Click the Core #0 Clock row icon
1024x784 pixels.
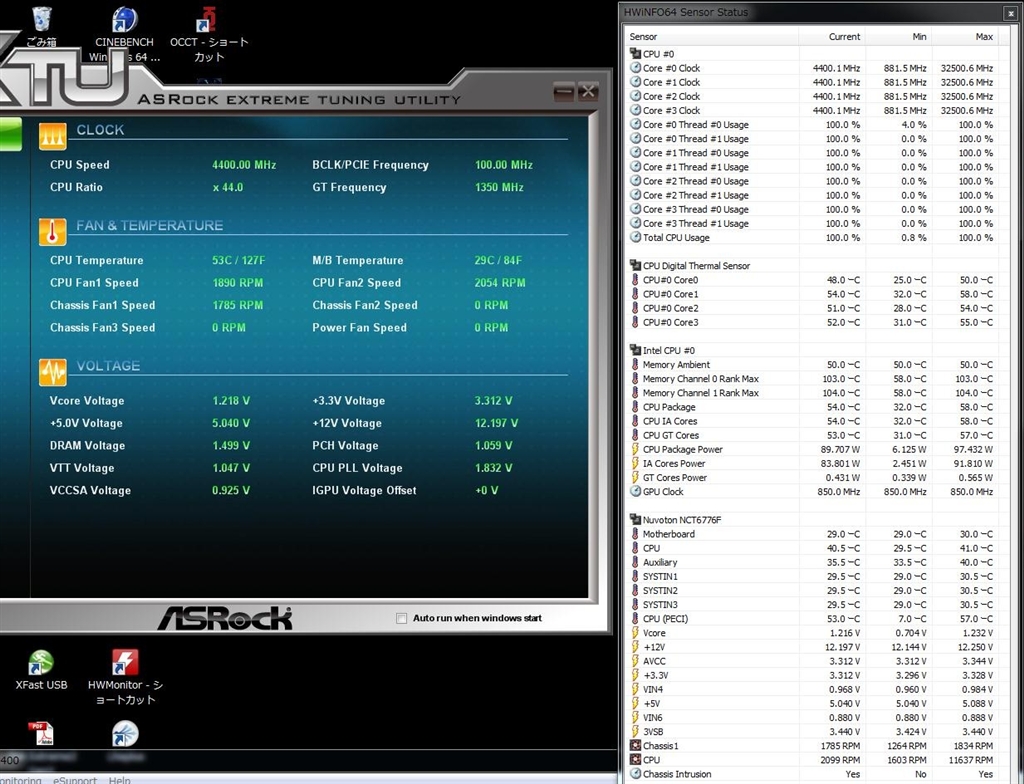[x=635, y=68]
